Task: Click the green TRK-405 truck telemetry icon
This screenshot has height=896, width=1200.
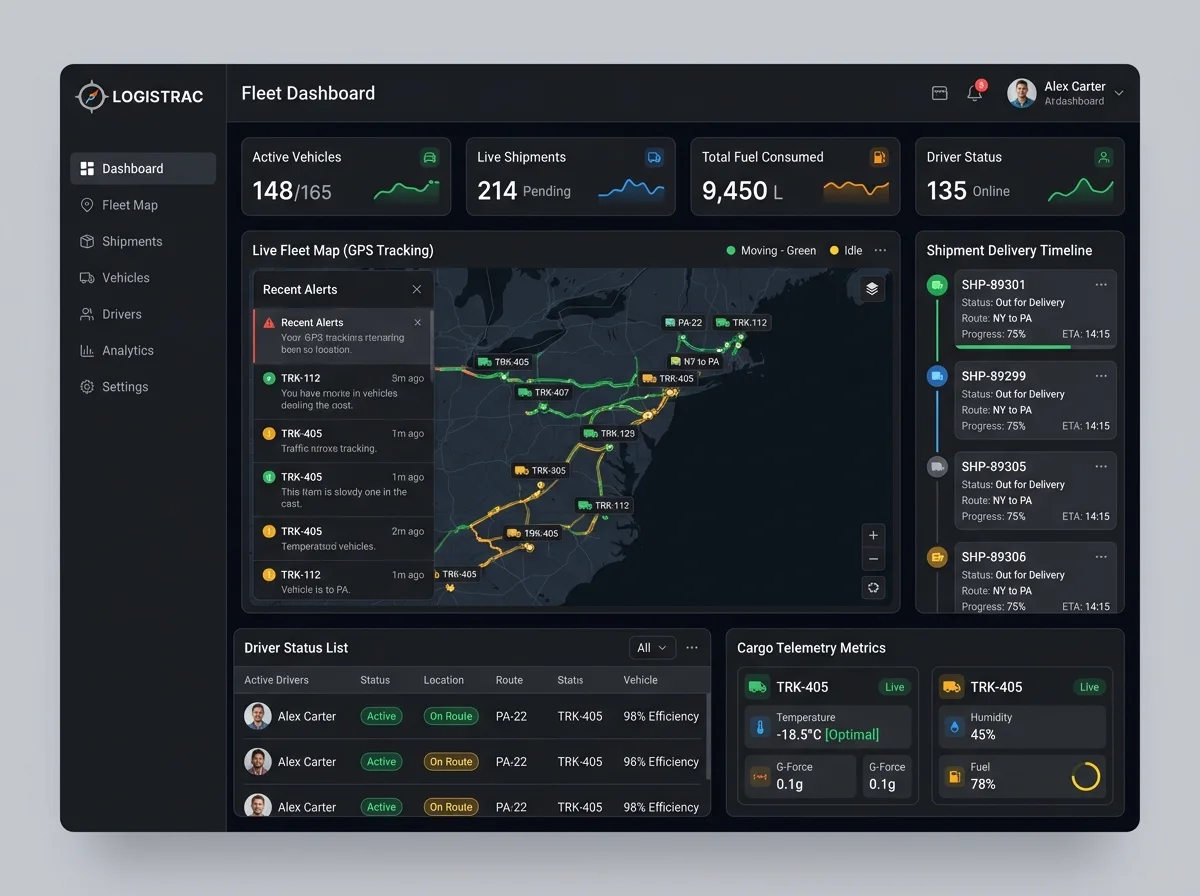Action: pos(757,687)
